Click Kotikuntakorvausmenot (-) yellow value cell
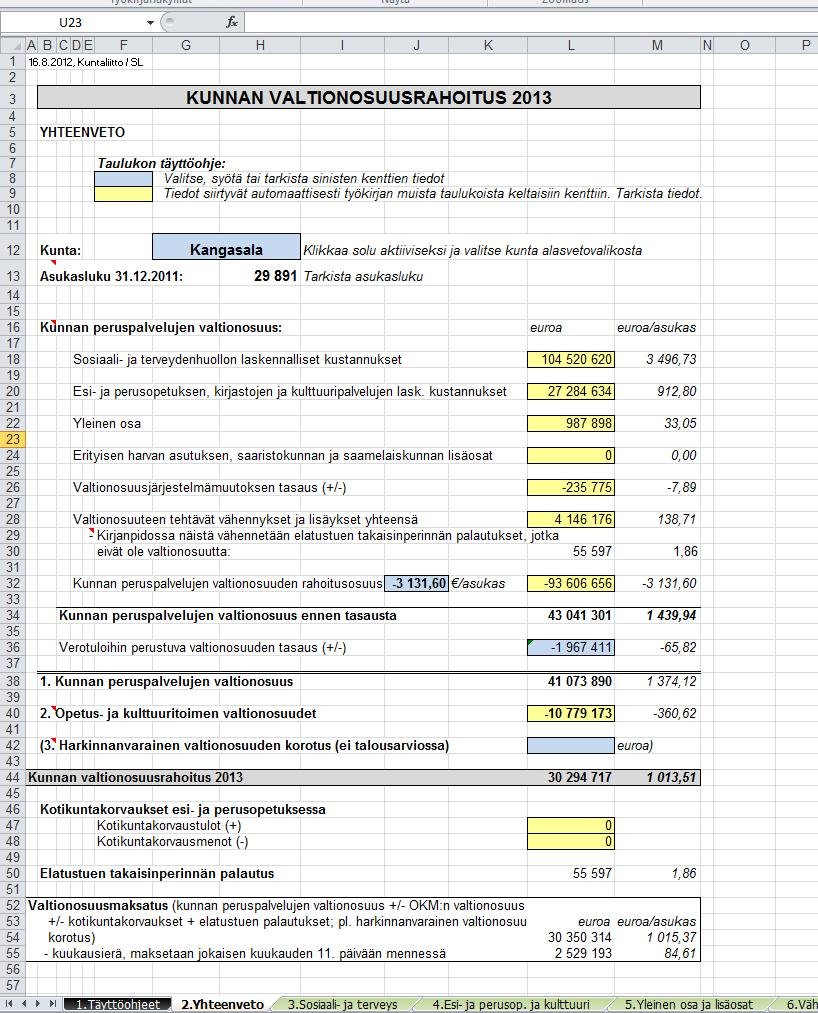The image size is (818, 1013). (x=571, y=841)
